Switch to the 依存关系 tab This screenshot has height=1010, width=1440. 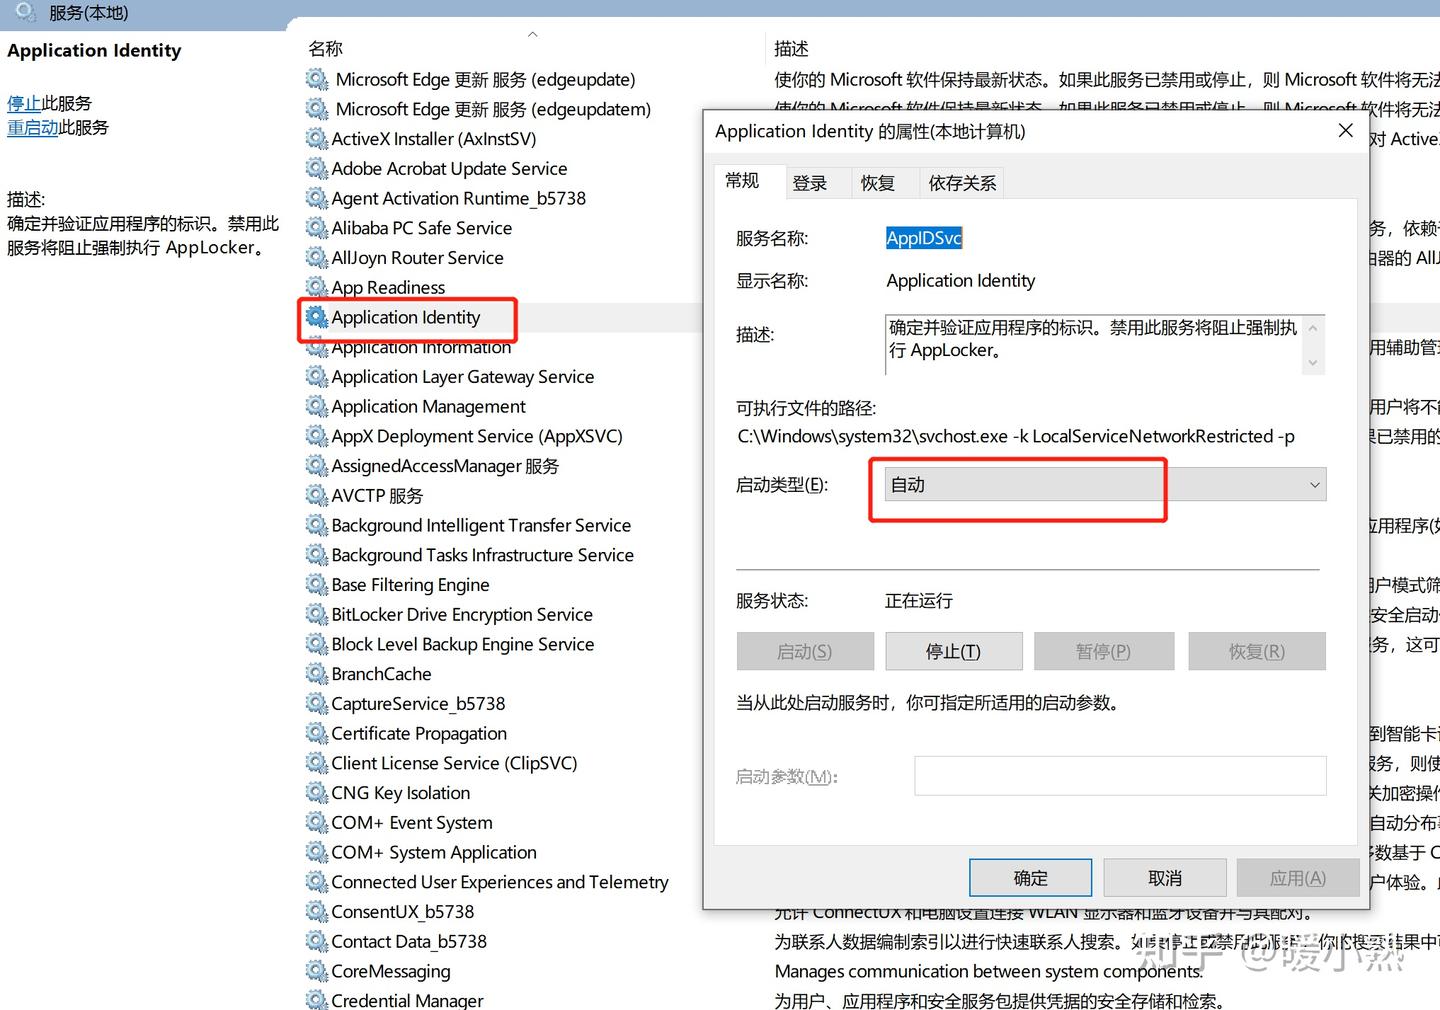pos(961,182)
